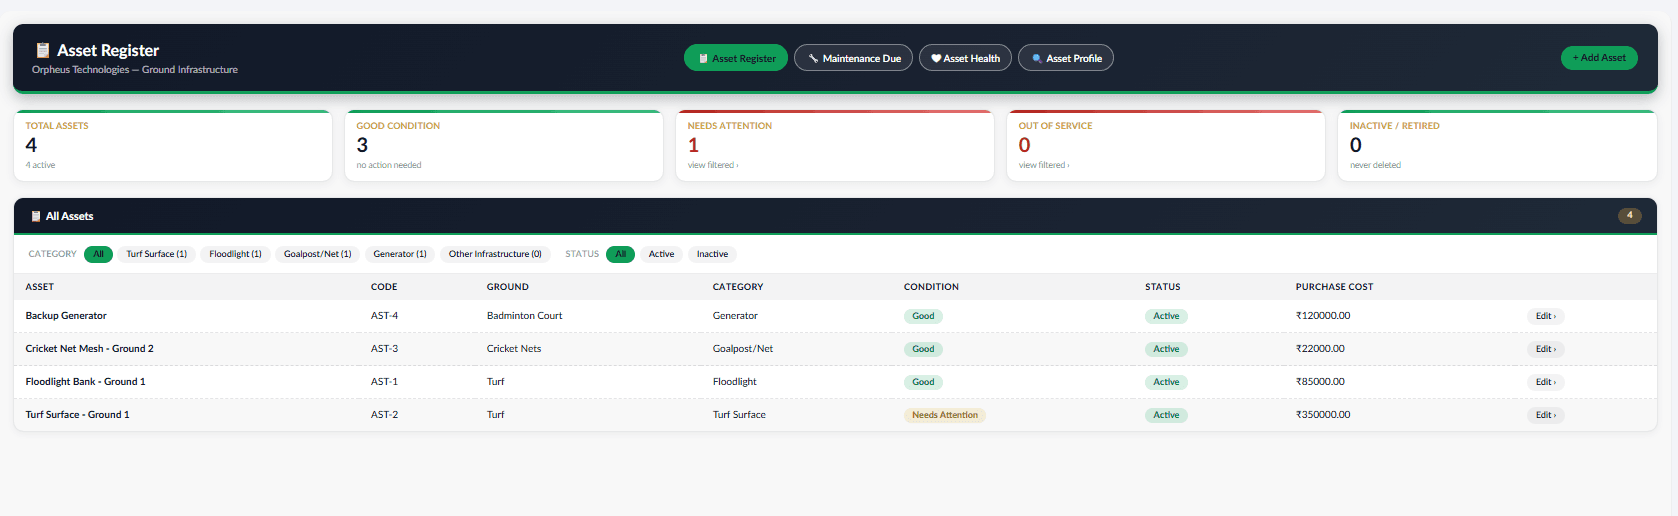Click Goalpost/Net category cell in table
The height and width of the screenshot is (516, 1678).
pyautogui.click(x=743, y=349)
